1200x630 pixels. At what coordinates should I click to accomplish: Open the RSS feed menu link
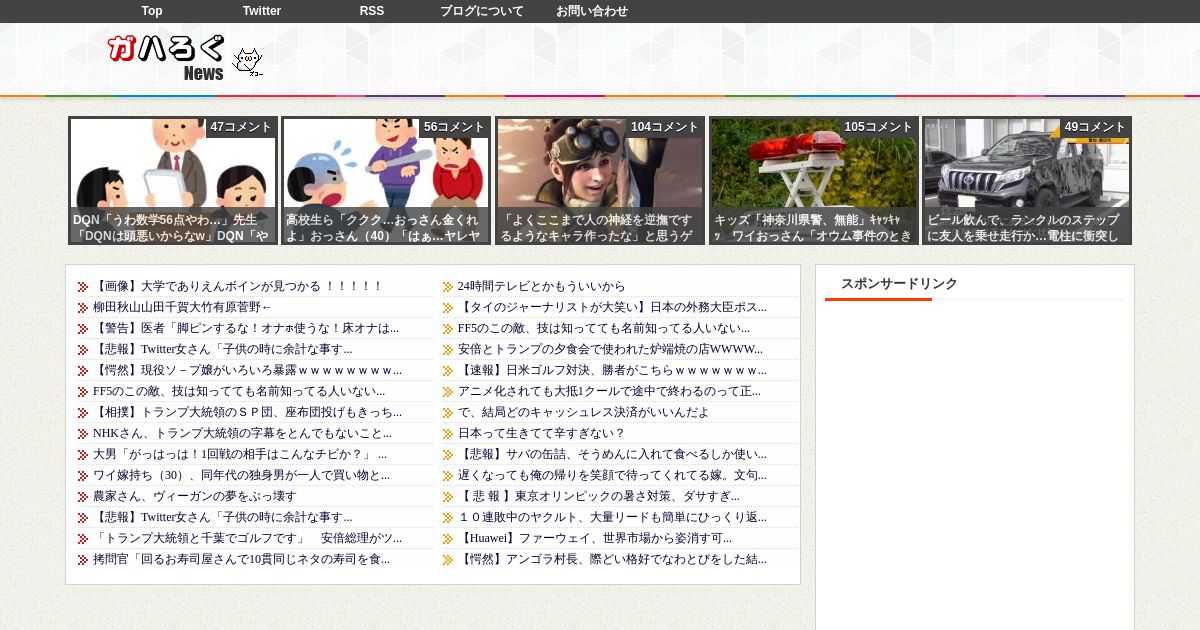pos(372,11)
